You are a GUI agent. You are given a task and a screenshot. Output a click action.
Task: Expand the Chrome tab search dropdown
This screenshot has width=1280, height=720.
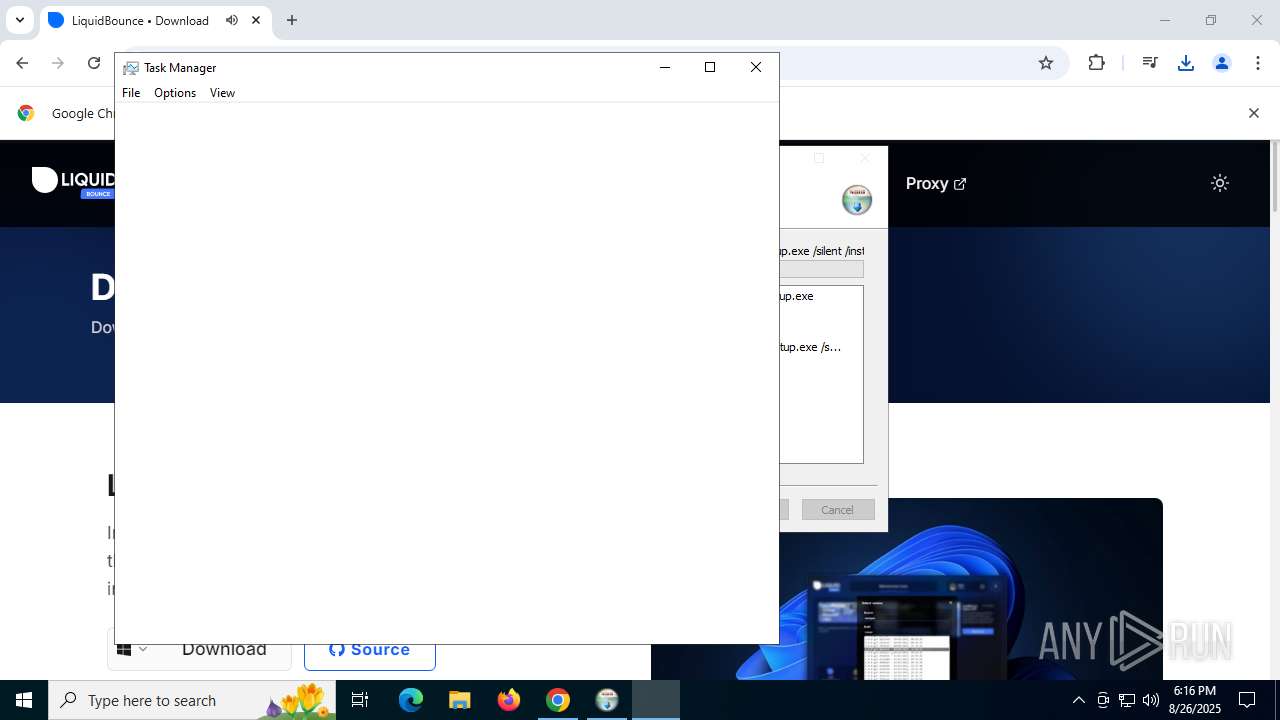19,20
